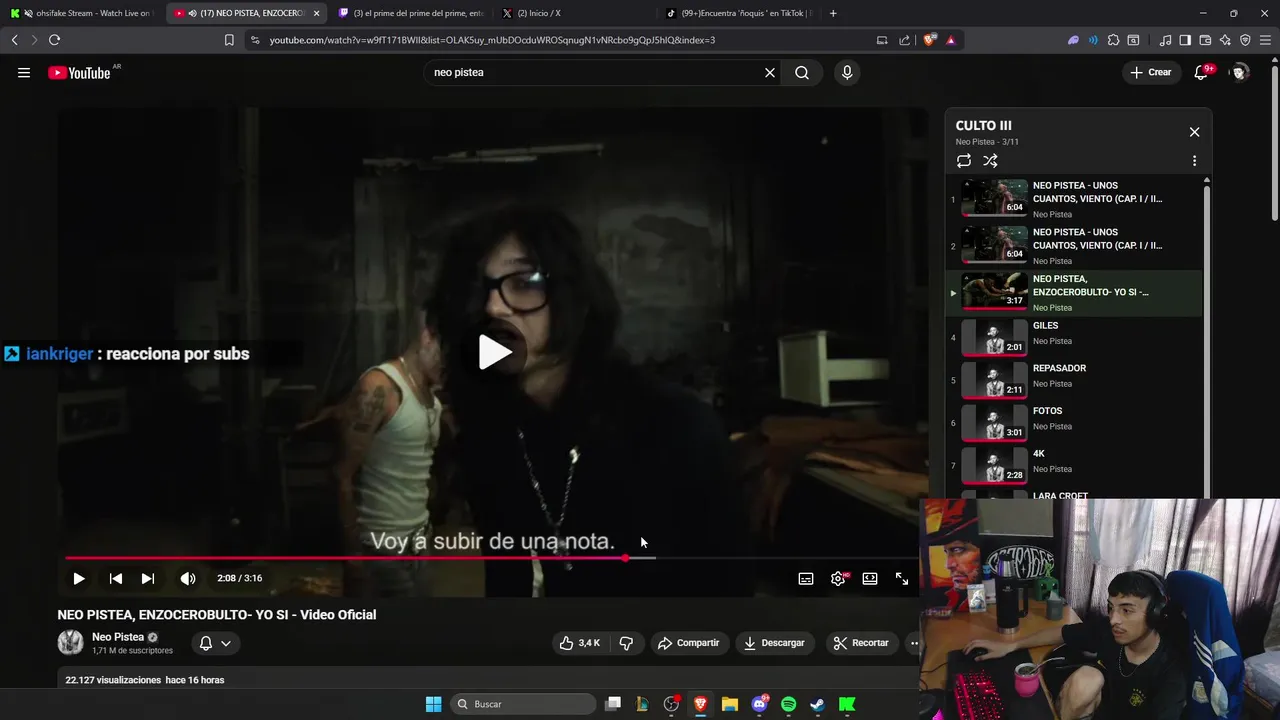Image resolution: width=1280 pixels, height=720 pixels.
Task: Click the progress bar scrubber dot
Action: (626, 558)
